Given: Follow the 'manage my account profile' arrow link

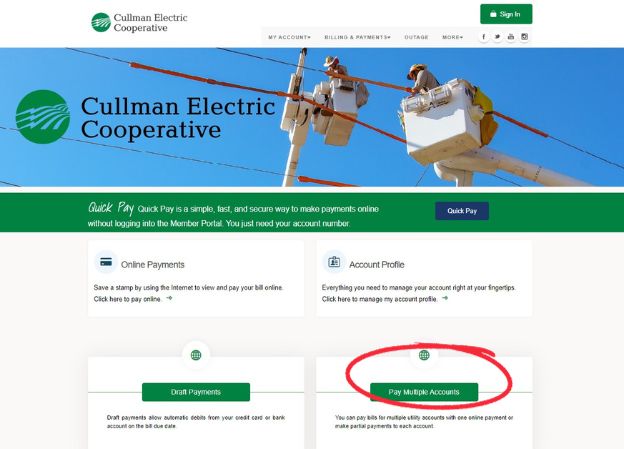Looking at the screenshot, I should (445, 298).
